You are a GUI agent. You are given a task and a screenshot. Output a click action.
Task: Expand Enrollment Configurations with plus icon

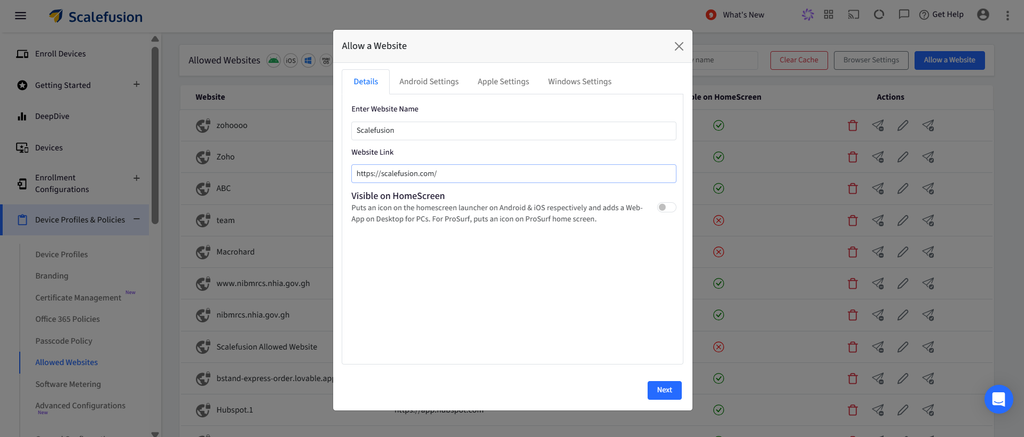coord(136,178)
